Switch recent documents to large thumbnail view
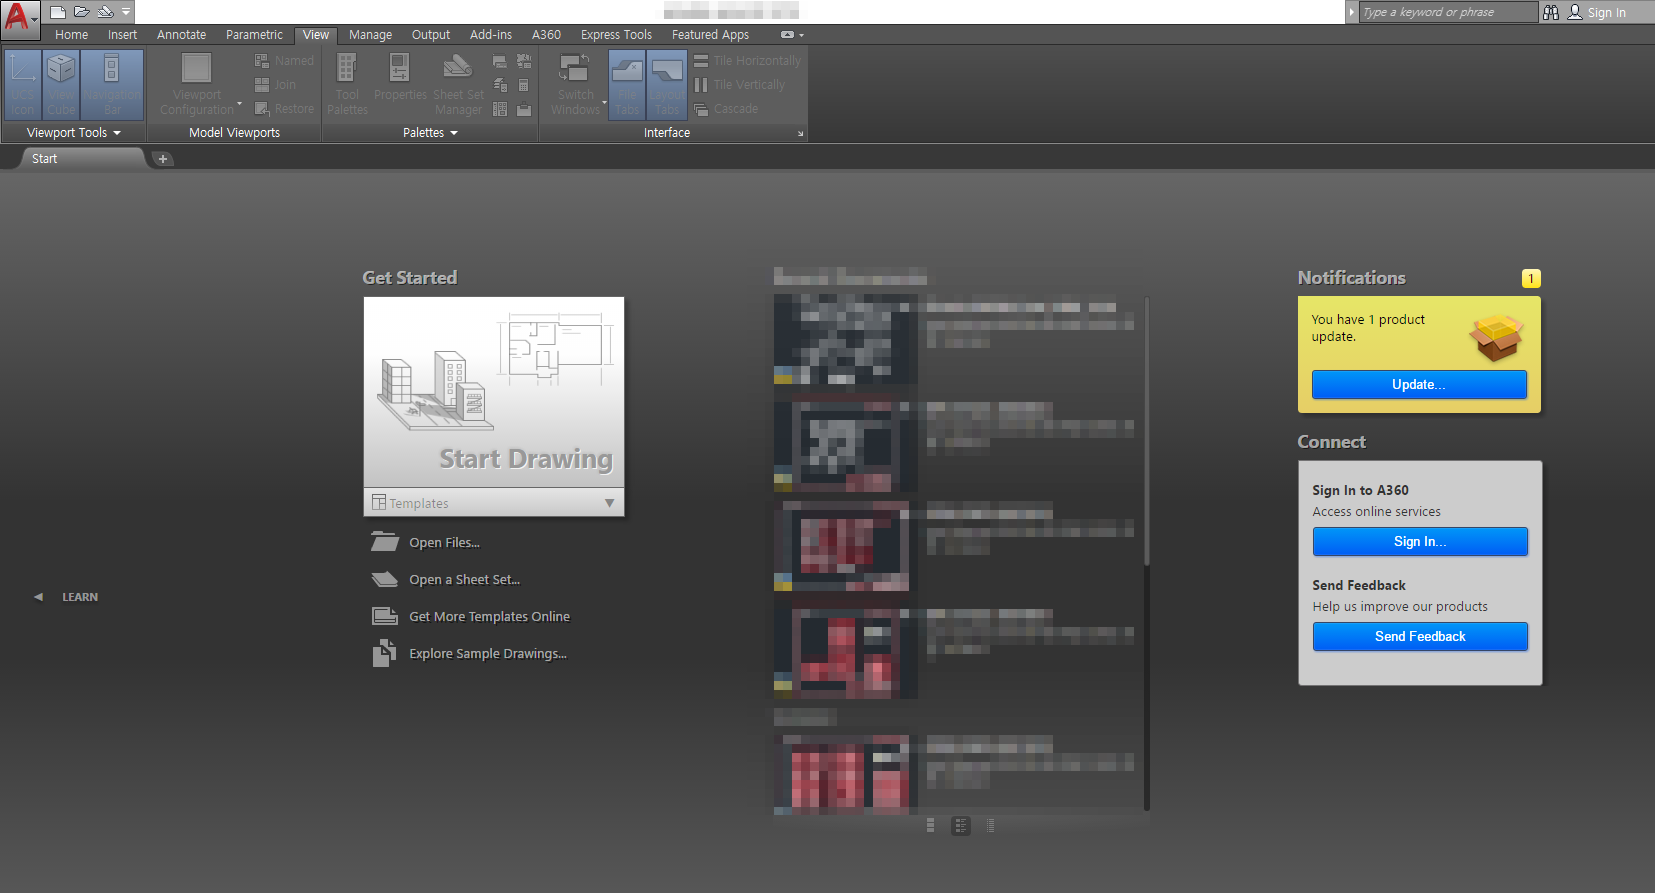 coord(931,825)
